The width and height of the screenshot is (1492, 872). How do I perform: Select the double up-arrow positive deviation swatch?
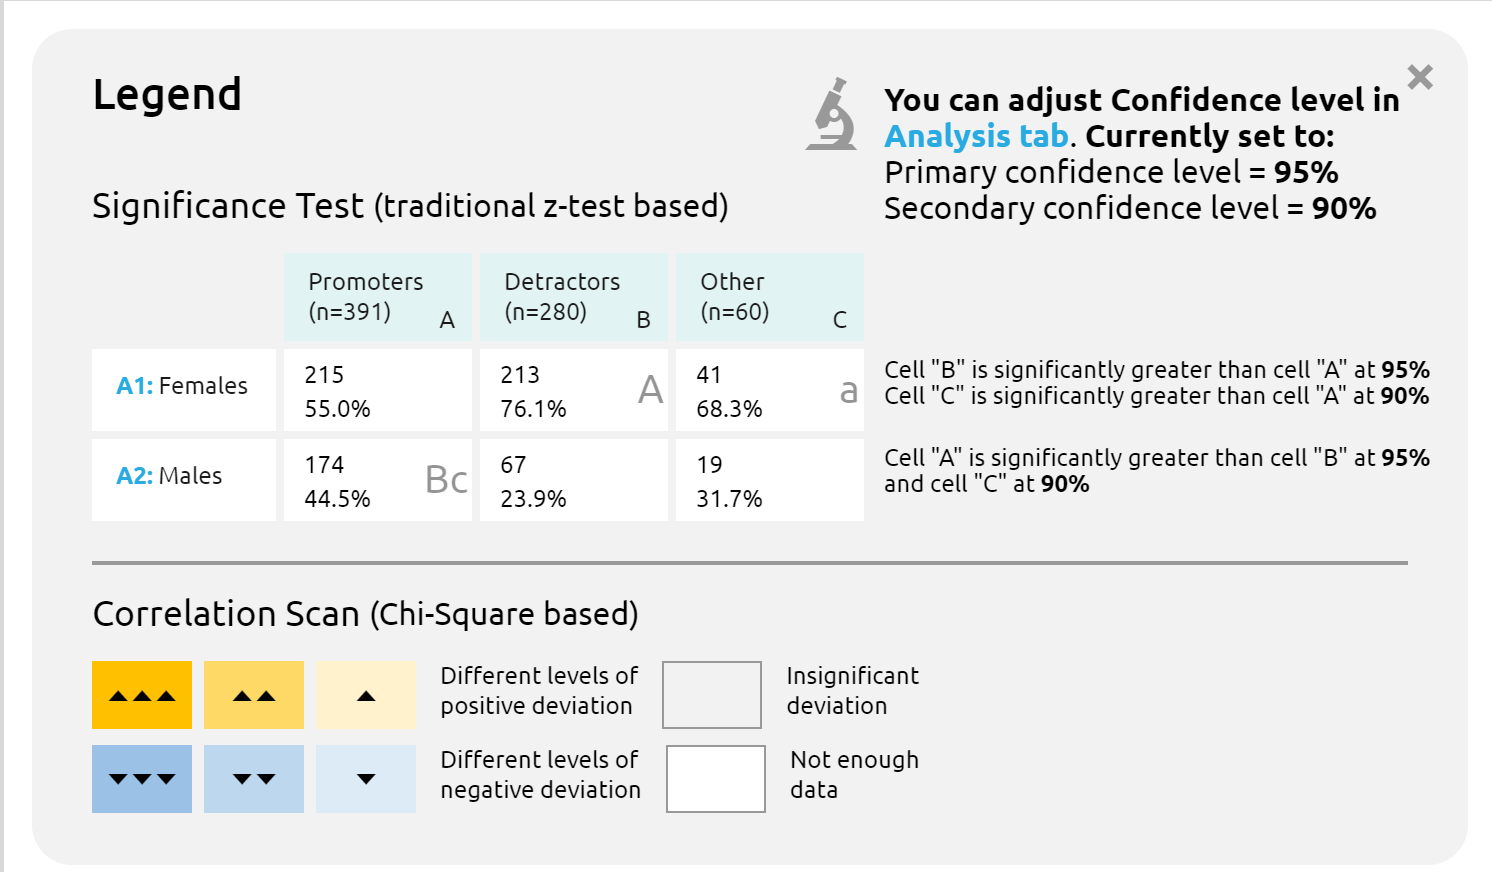coord(254,695)
